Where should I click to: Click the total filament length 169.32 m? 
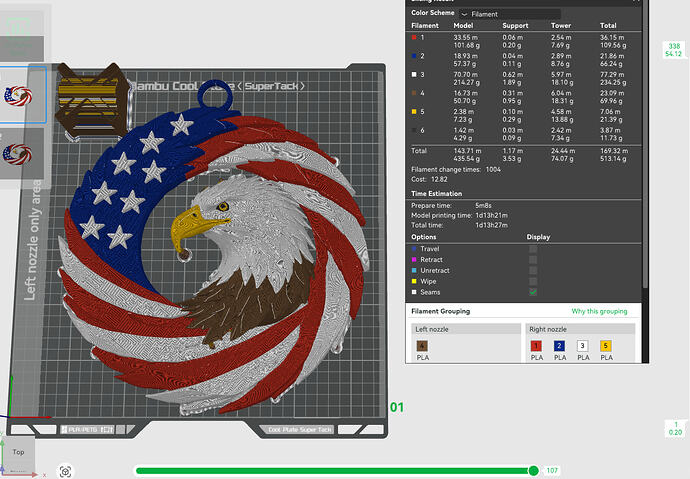coord(614,151)
